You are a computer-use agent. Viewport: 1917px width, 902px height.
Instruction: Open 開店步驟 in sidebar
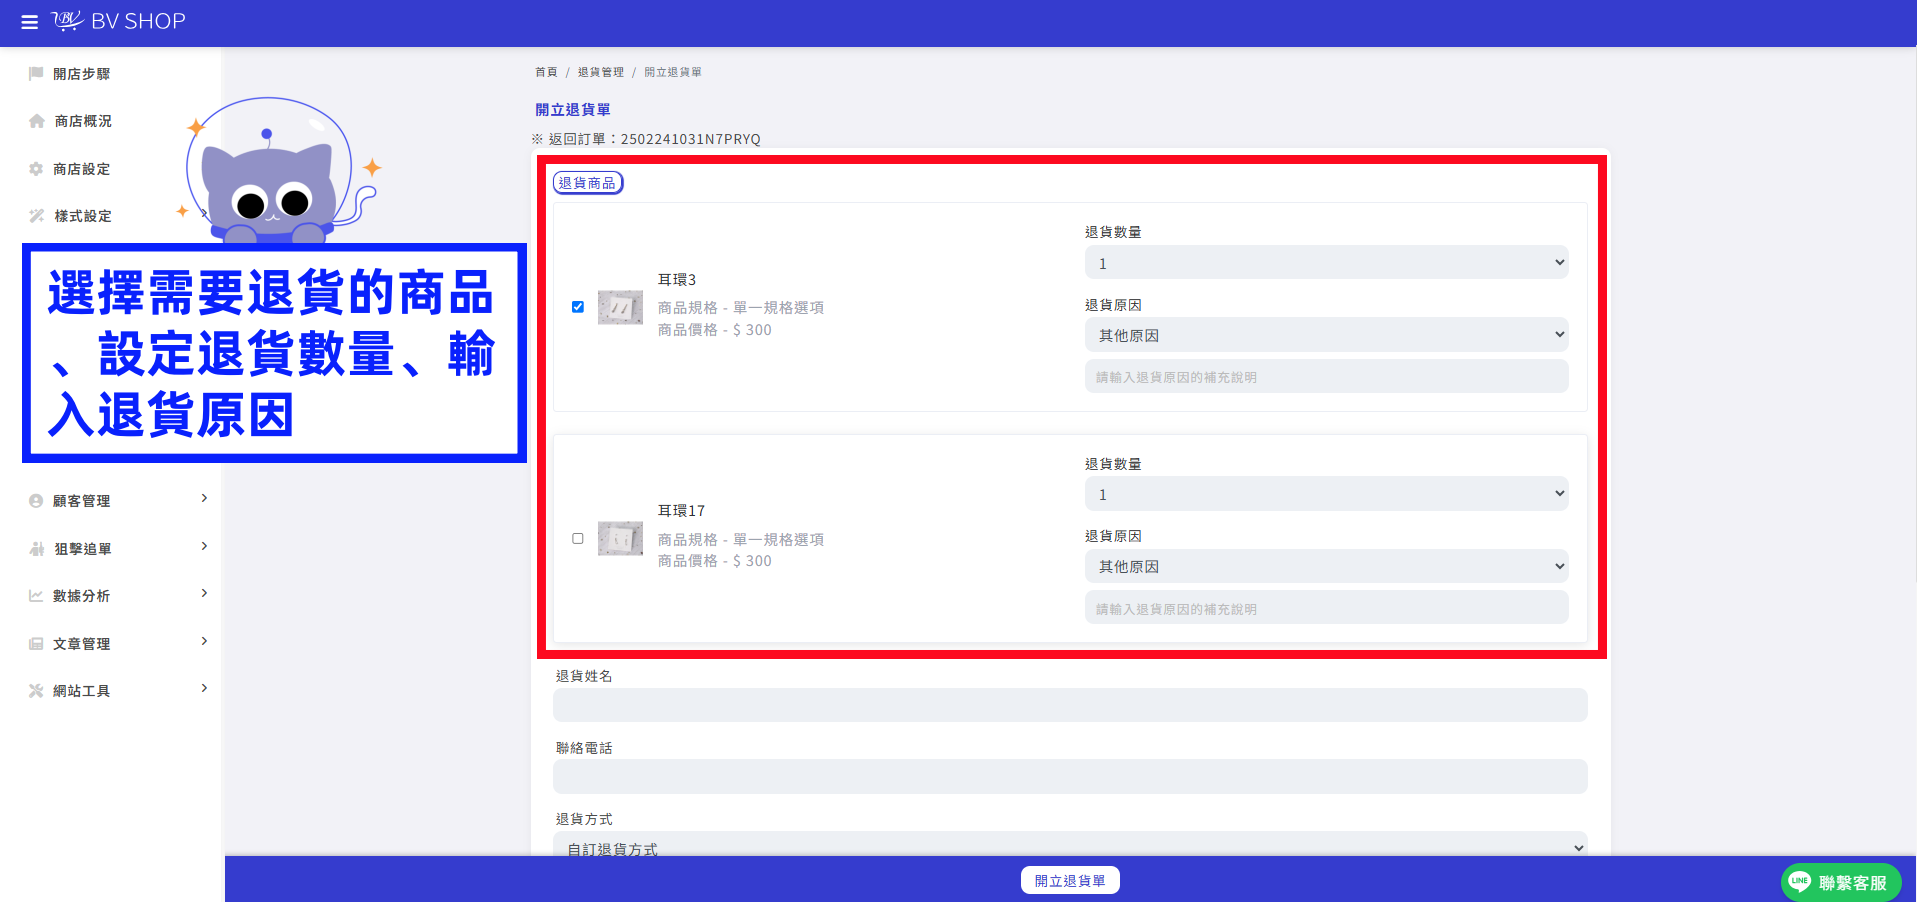[x=82, y=74]
